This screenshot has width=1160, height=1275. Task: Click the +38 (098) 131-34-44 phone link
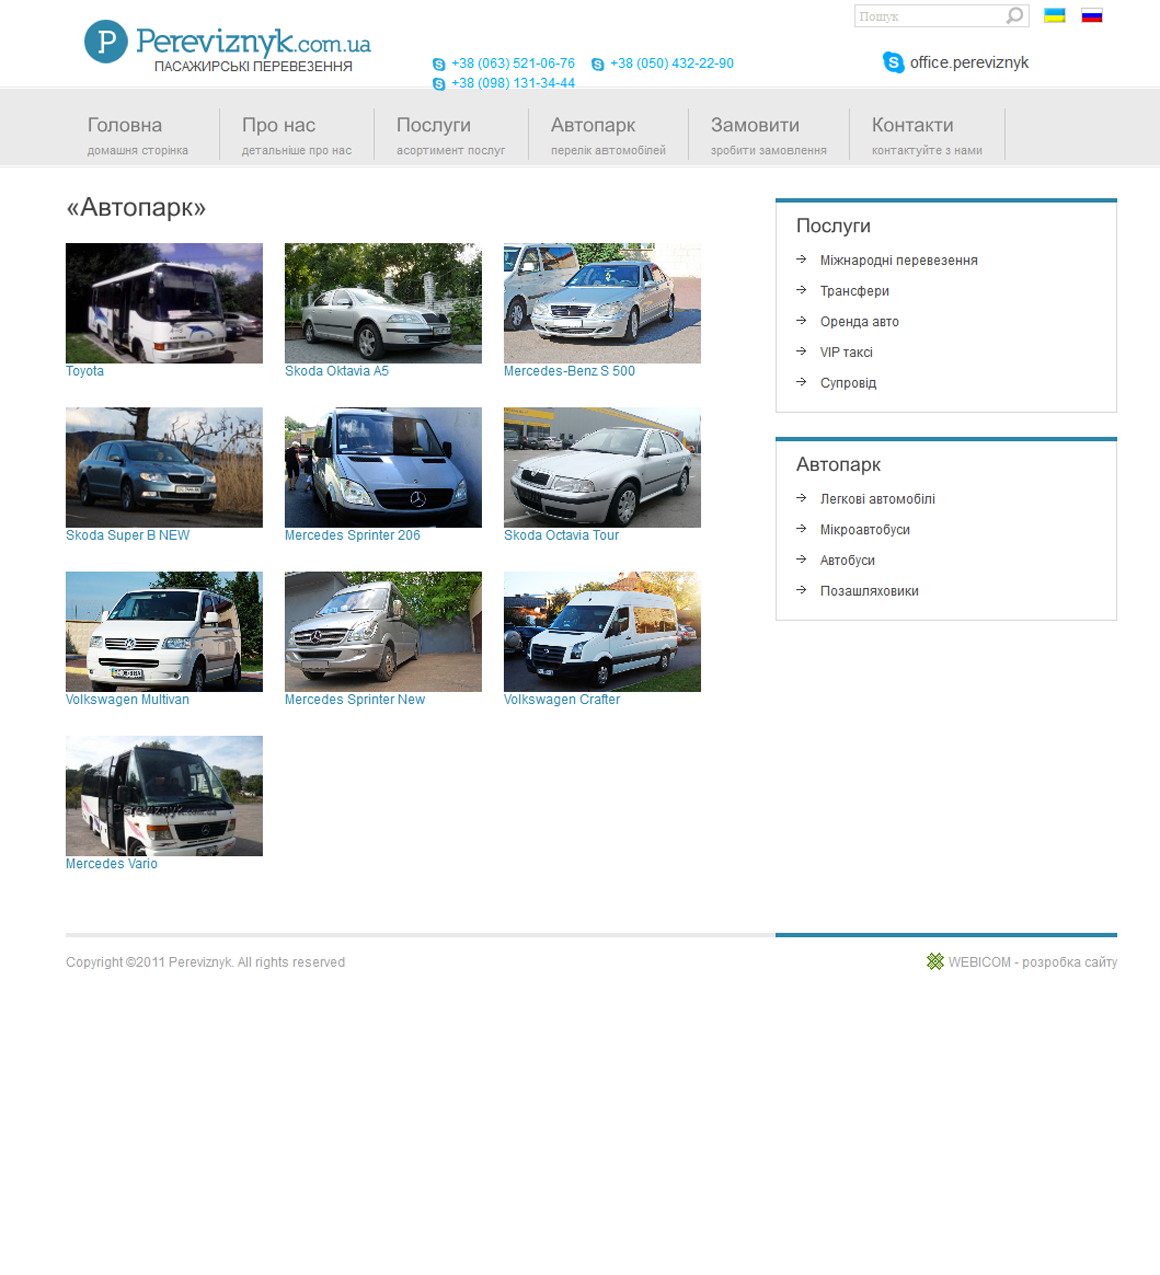click(x=513, y=83)
